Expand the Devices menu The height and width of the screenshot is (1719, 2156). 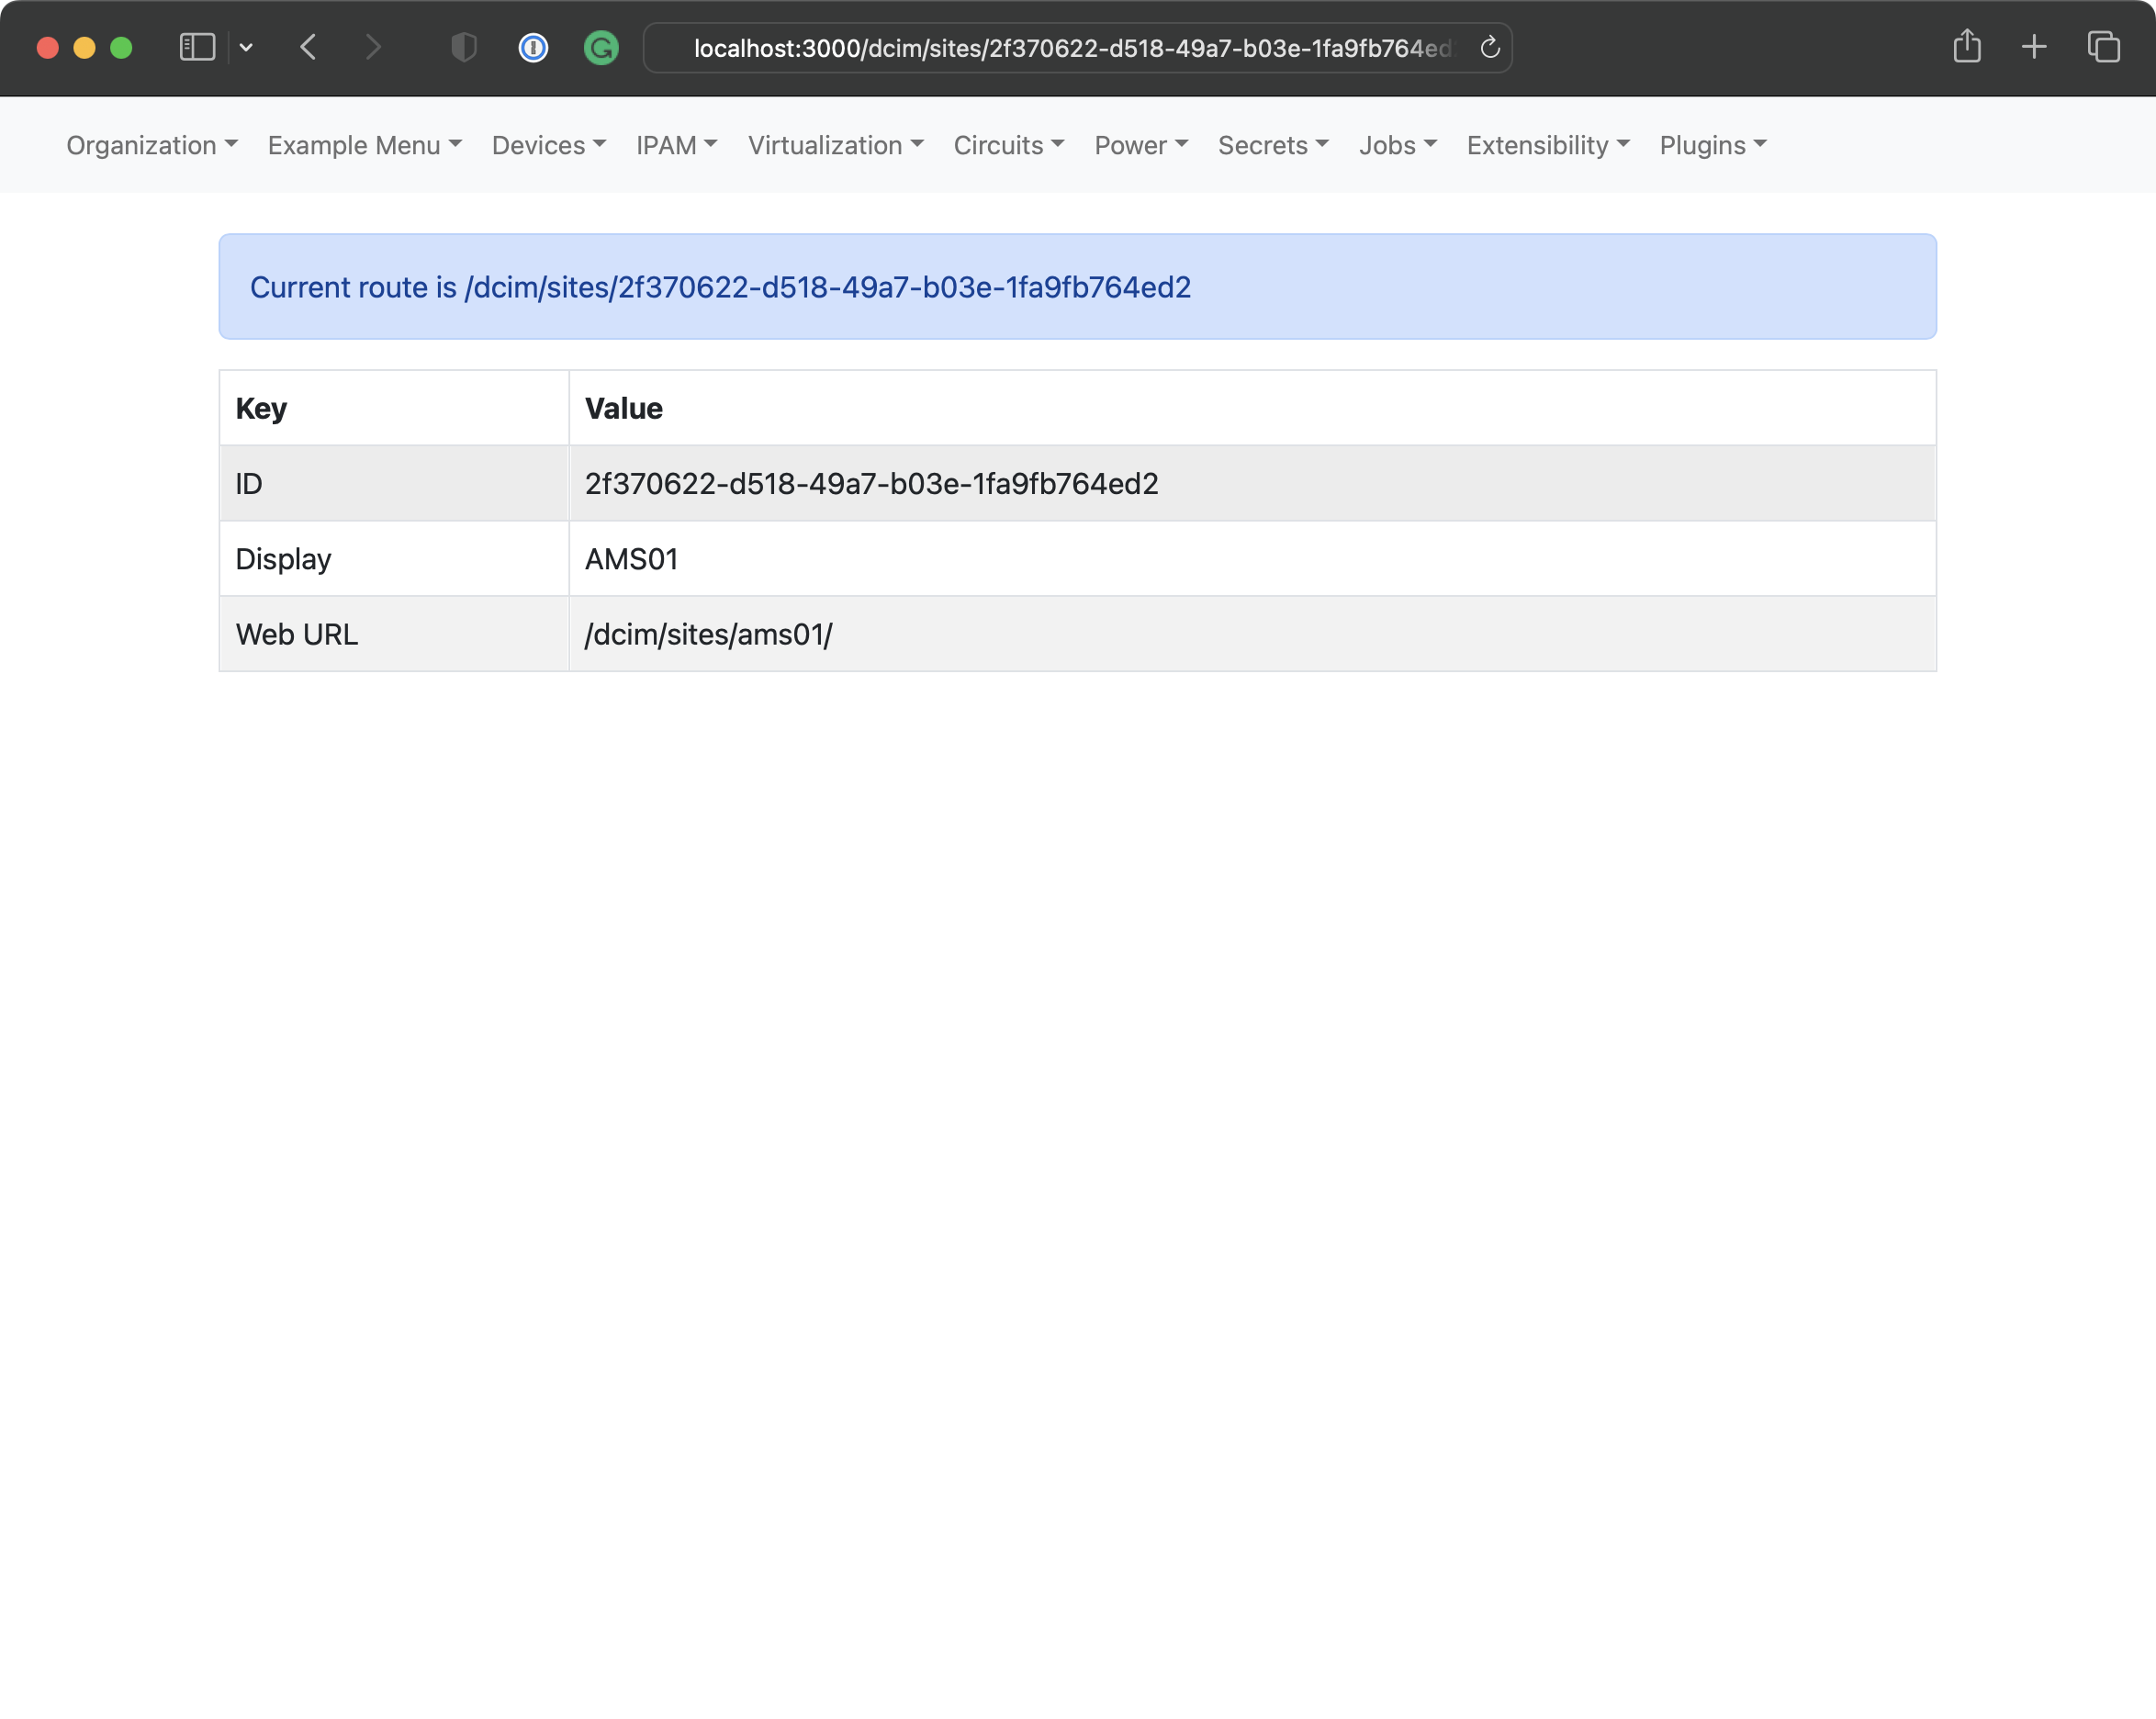548,145
